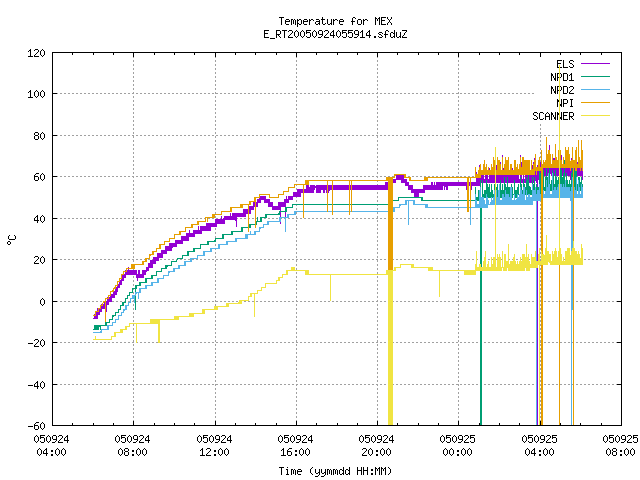Click the NPD1 legend label

point(562,77)
